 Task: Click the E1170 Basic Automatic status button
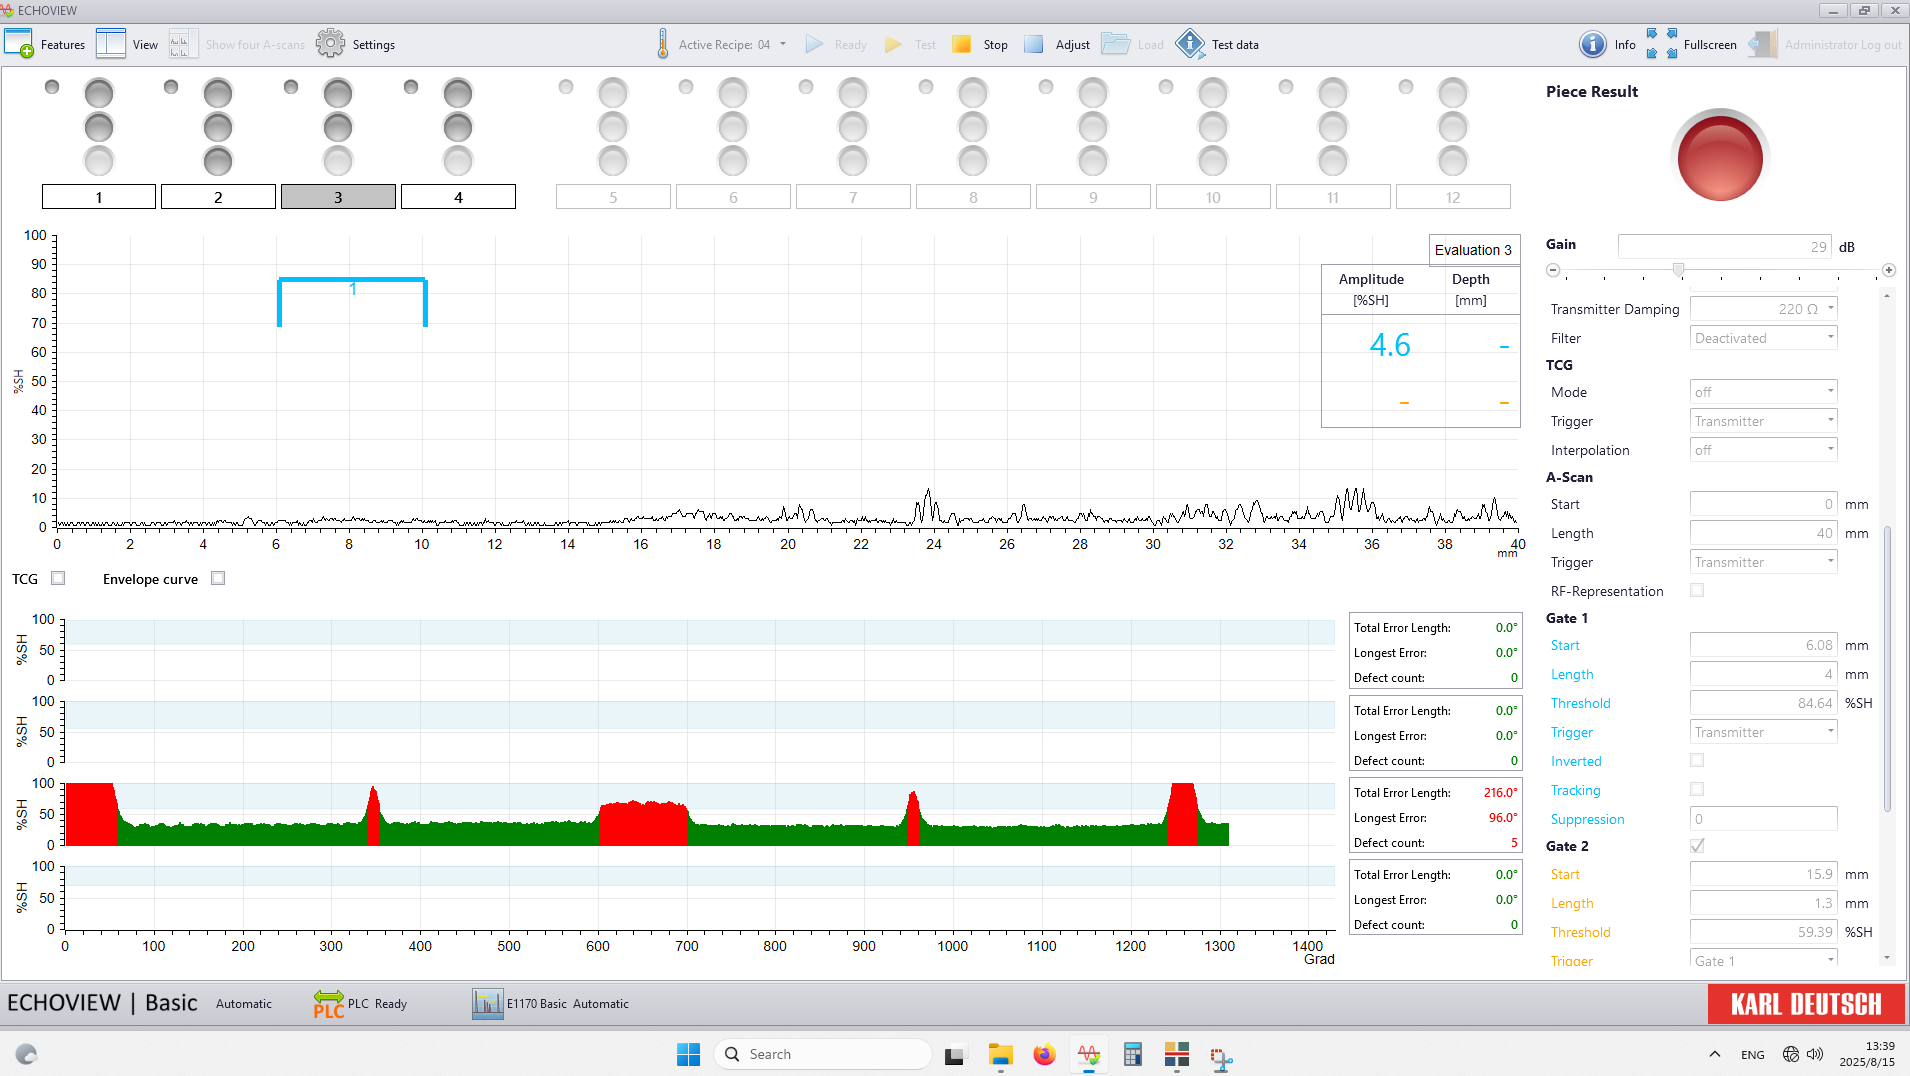(551, 1004)
